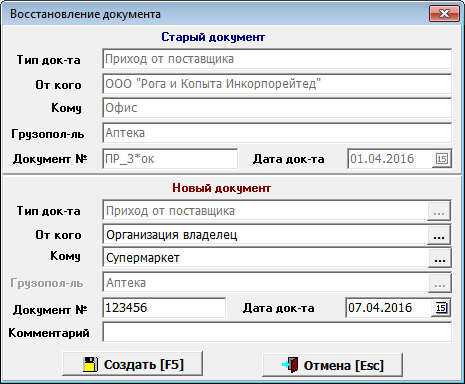Click the Отмена [Esc] button

pos(333,365)
